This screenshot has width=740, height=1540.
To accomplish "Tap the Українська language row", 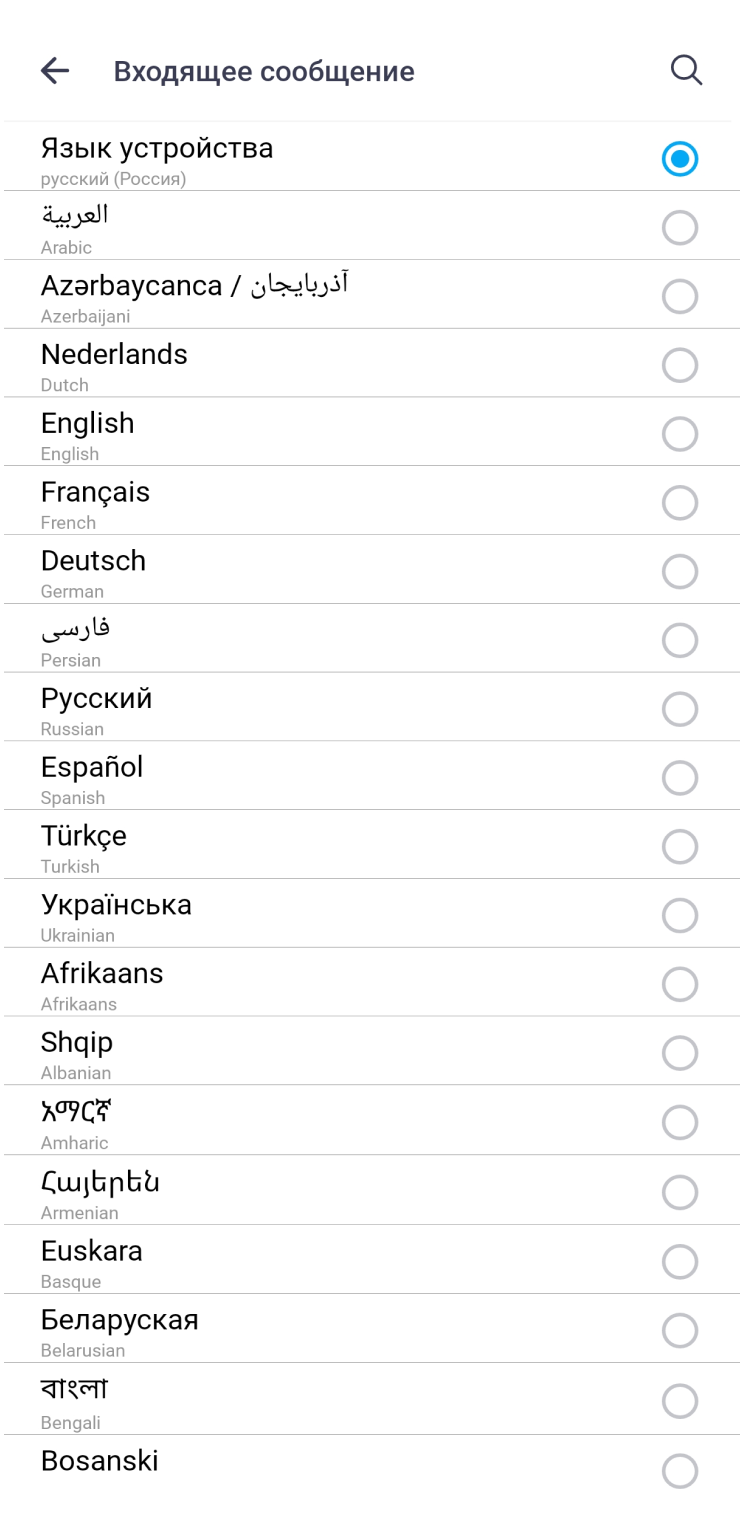I will [300, 915].
